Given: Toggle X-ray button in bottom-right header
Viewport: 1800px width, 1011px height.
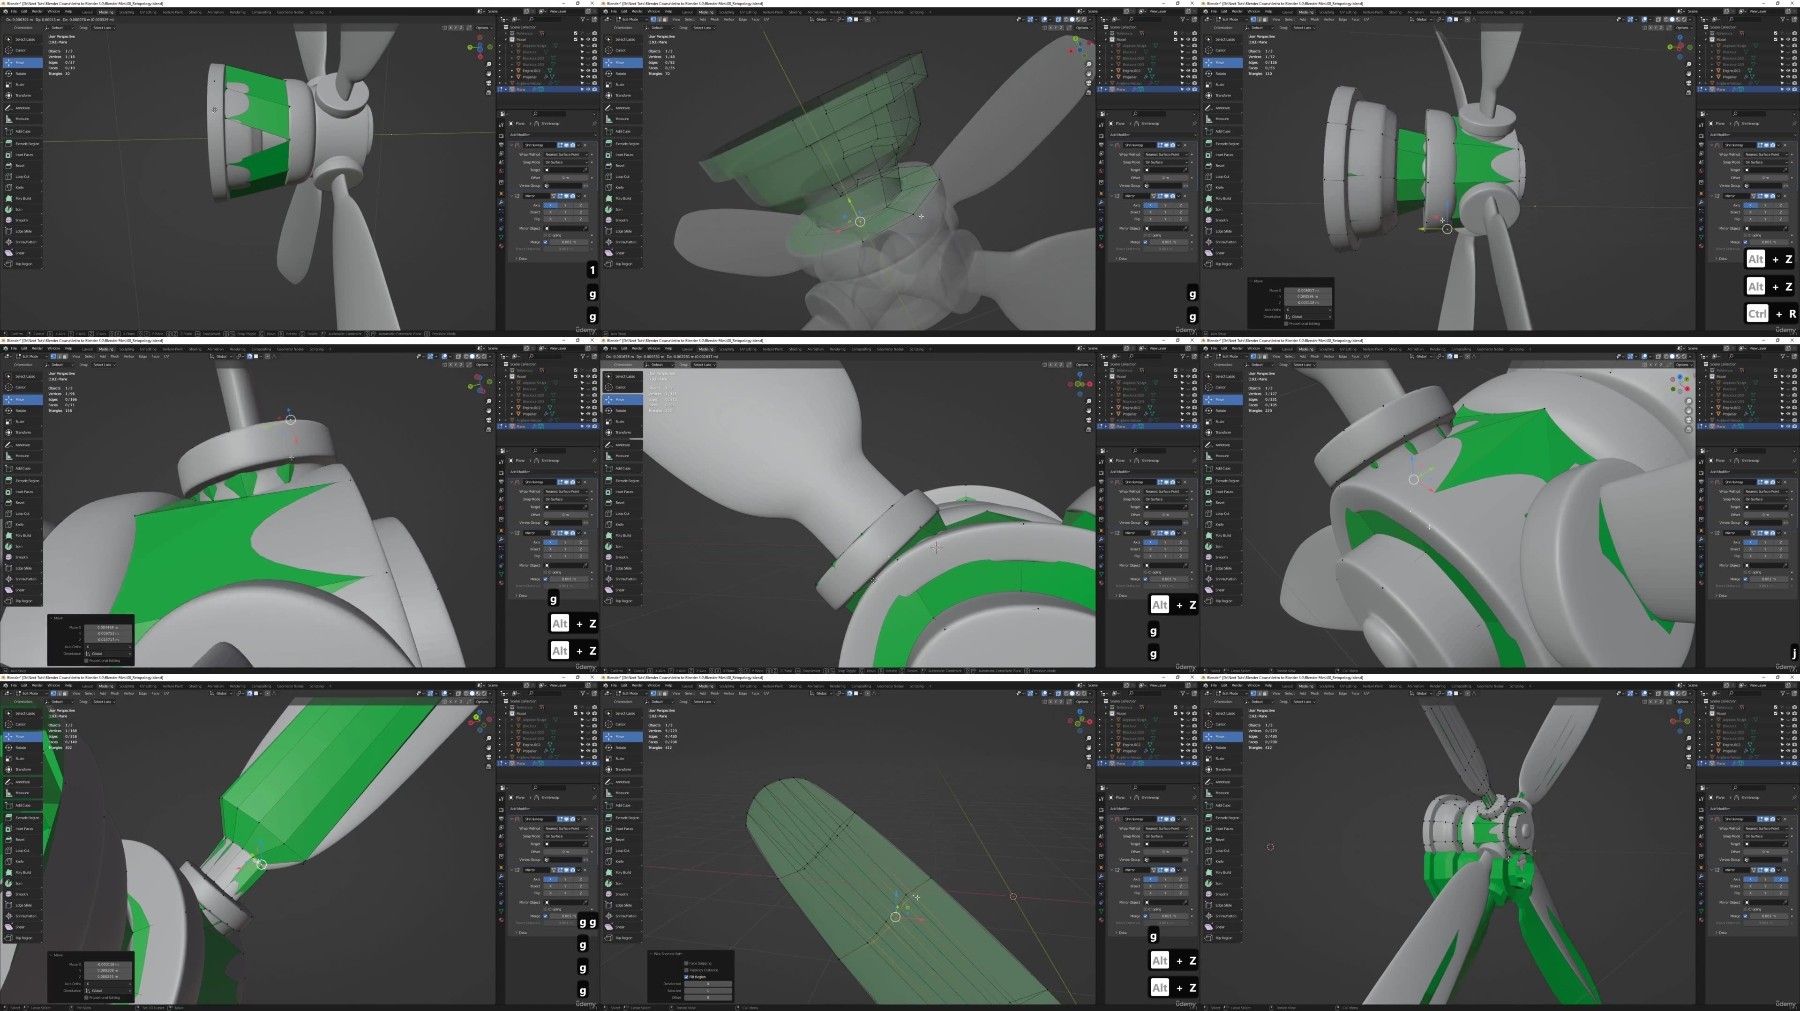Looking at the screenshot, I should point(1658,693).
